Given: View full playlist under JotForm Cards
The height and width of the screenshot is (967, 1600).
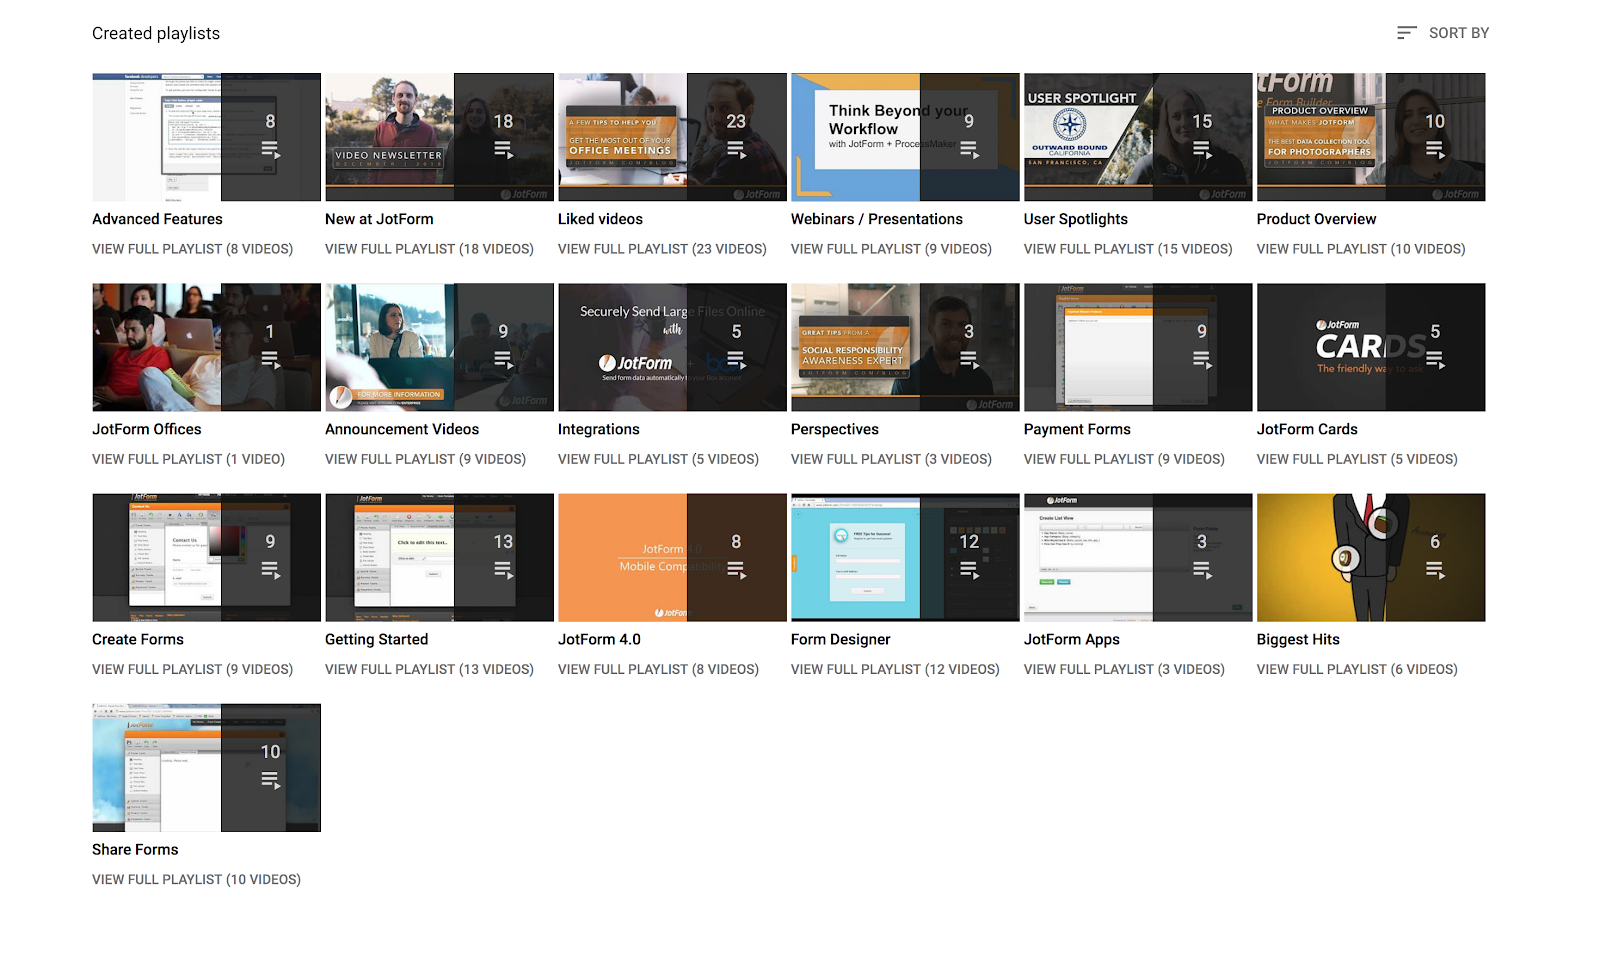Looking at the screenshot, I should [1357, 459].
